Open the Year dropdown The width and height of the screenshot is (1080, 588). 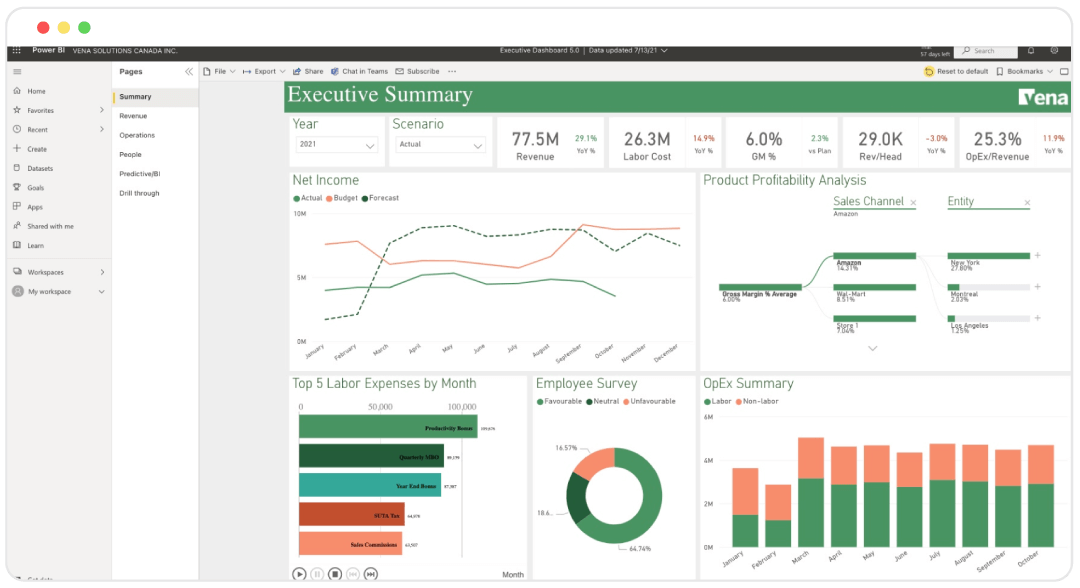tap(336, 144)
